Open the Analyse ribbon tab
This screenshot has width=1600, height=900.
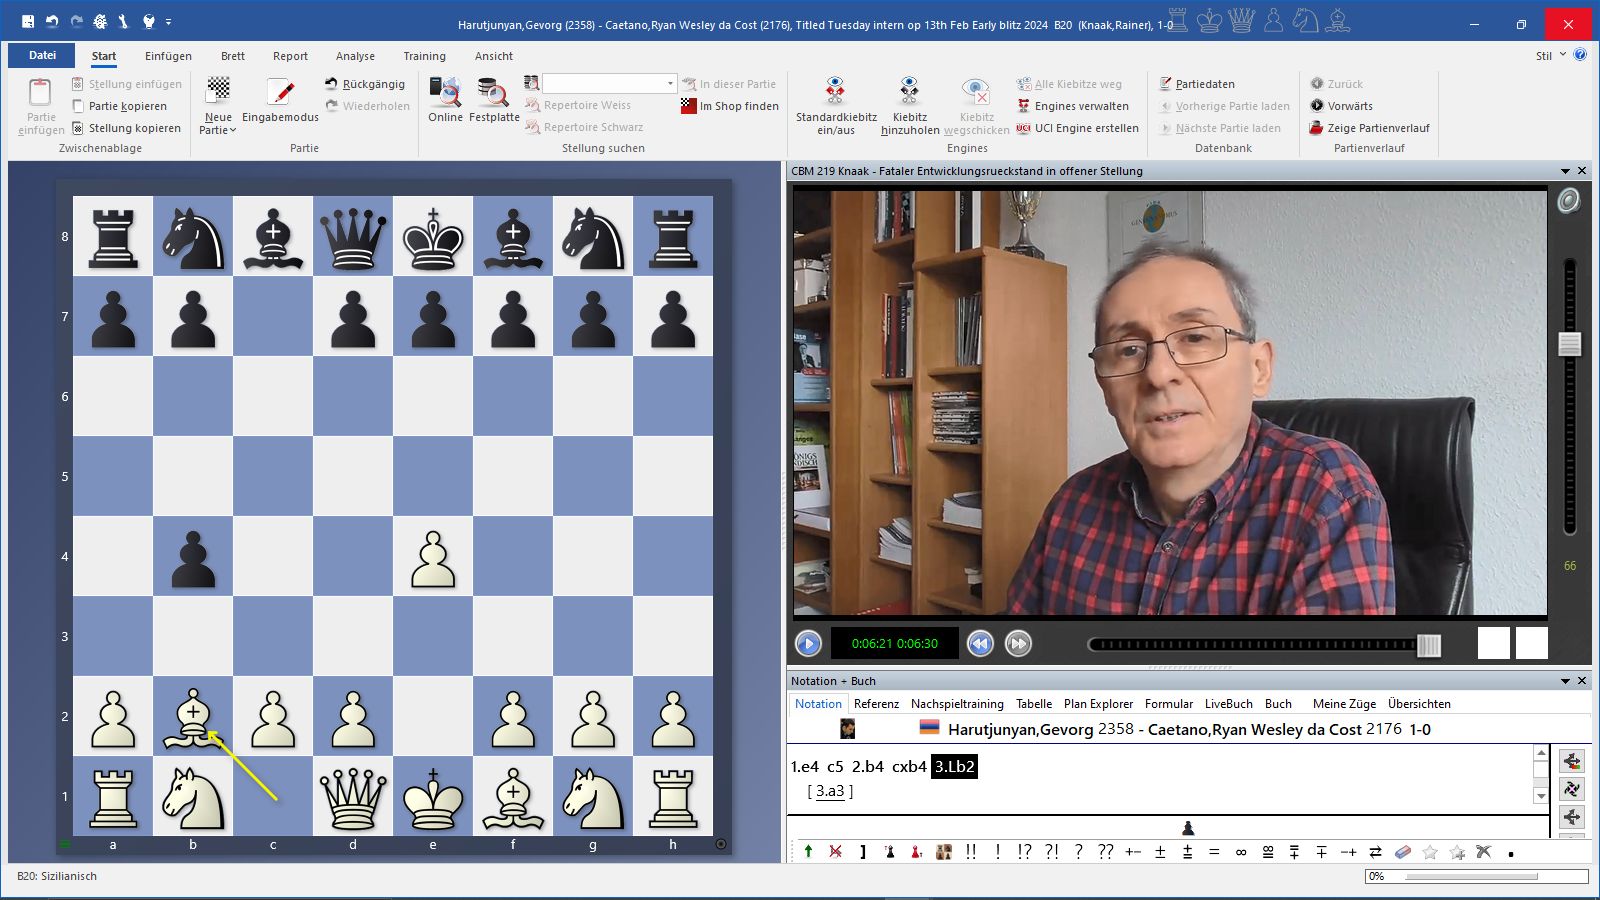(x=355, y=56)
